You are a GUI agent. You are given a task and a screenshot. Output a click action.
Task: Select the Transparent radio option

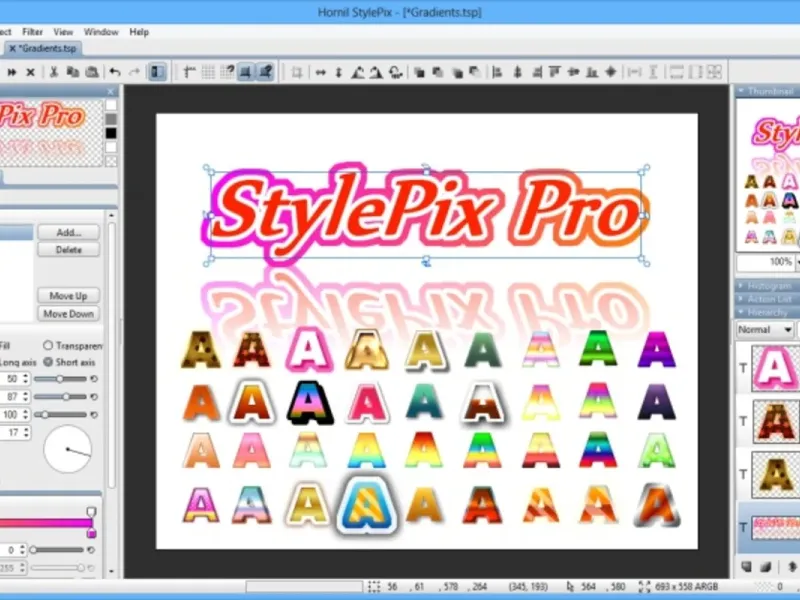[47, 345]
